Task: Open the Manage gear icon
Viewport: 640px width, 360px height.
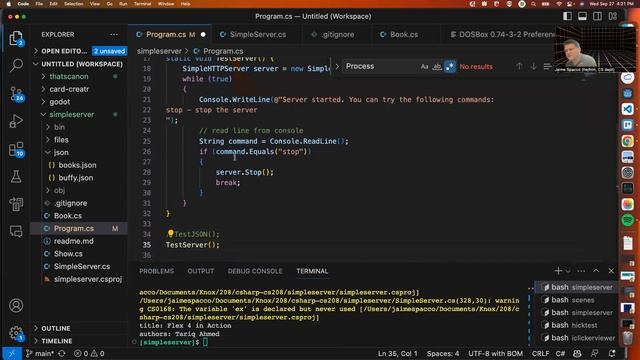Action: (16, 333)
